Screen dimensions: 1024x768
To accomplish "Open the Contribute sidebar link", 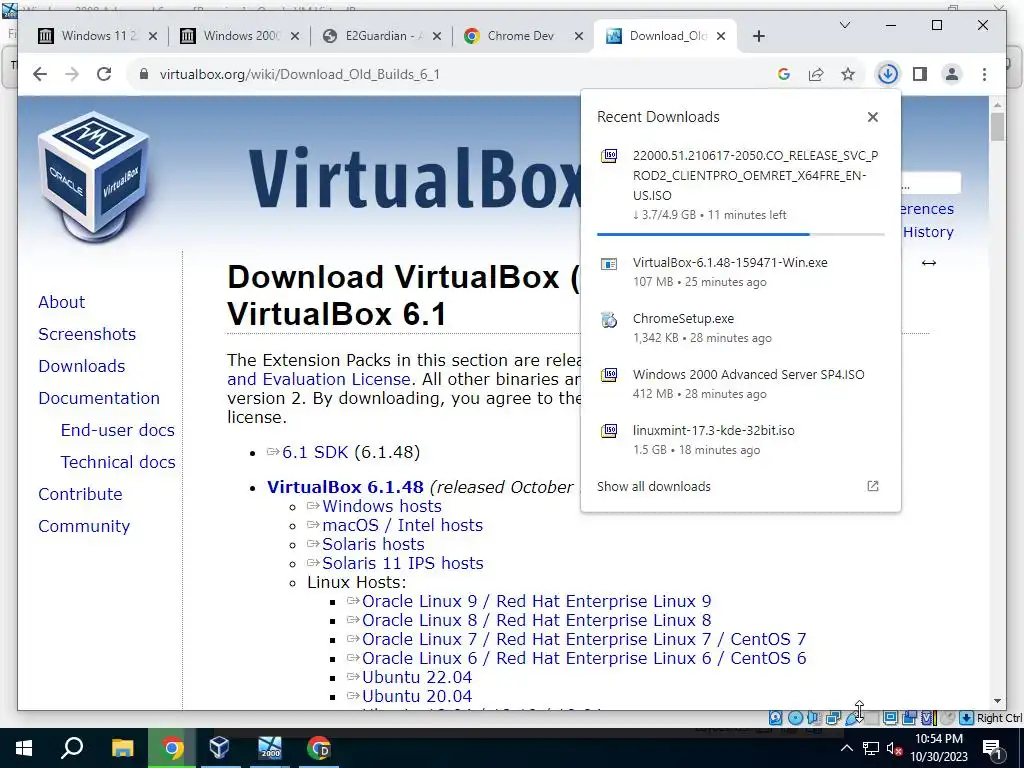I will coord(80,494).
